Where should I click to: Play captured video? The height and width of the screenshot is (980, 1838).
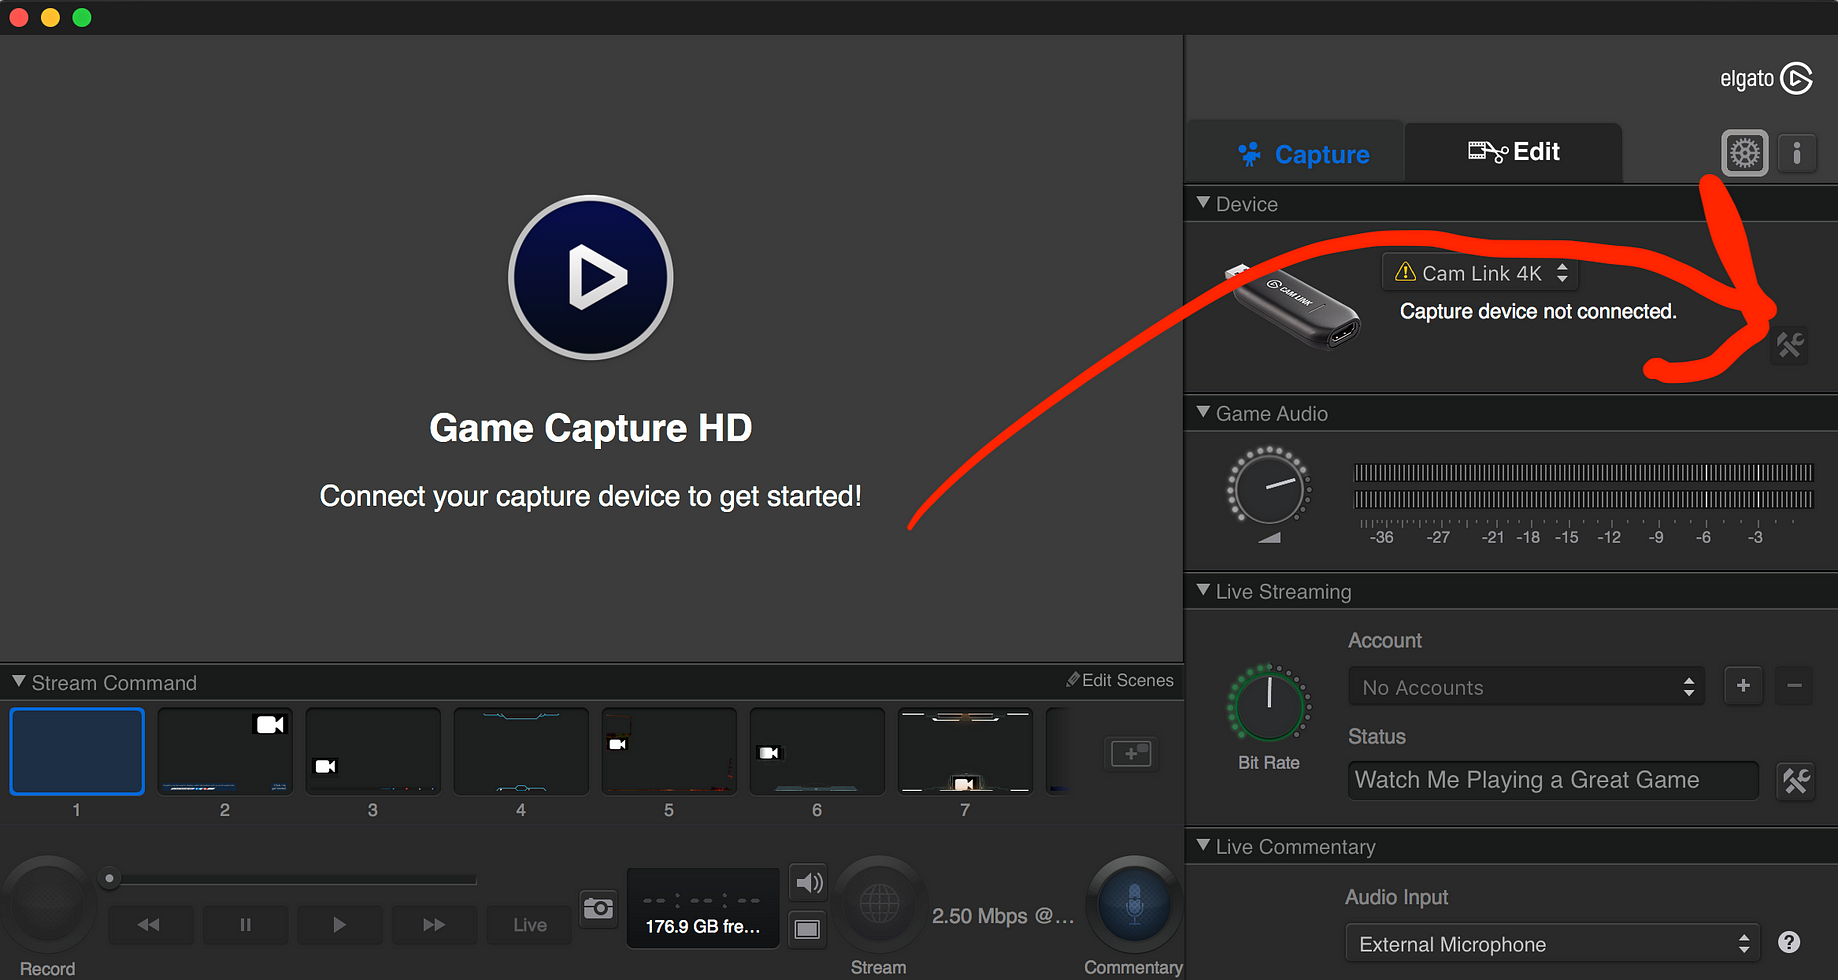[339, 925]
